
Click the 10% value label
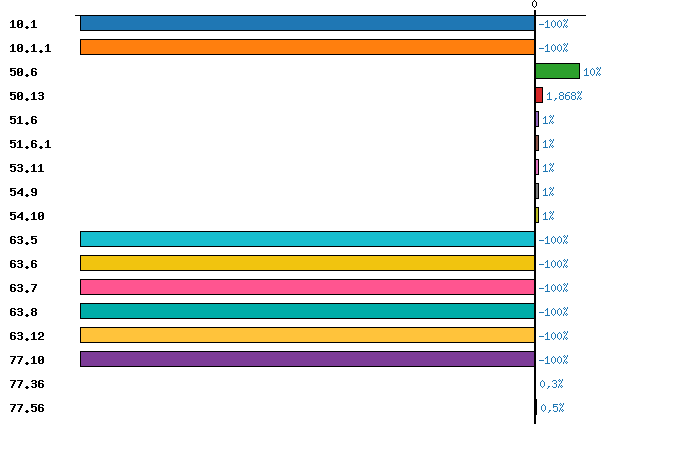pos(592,72)
